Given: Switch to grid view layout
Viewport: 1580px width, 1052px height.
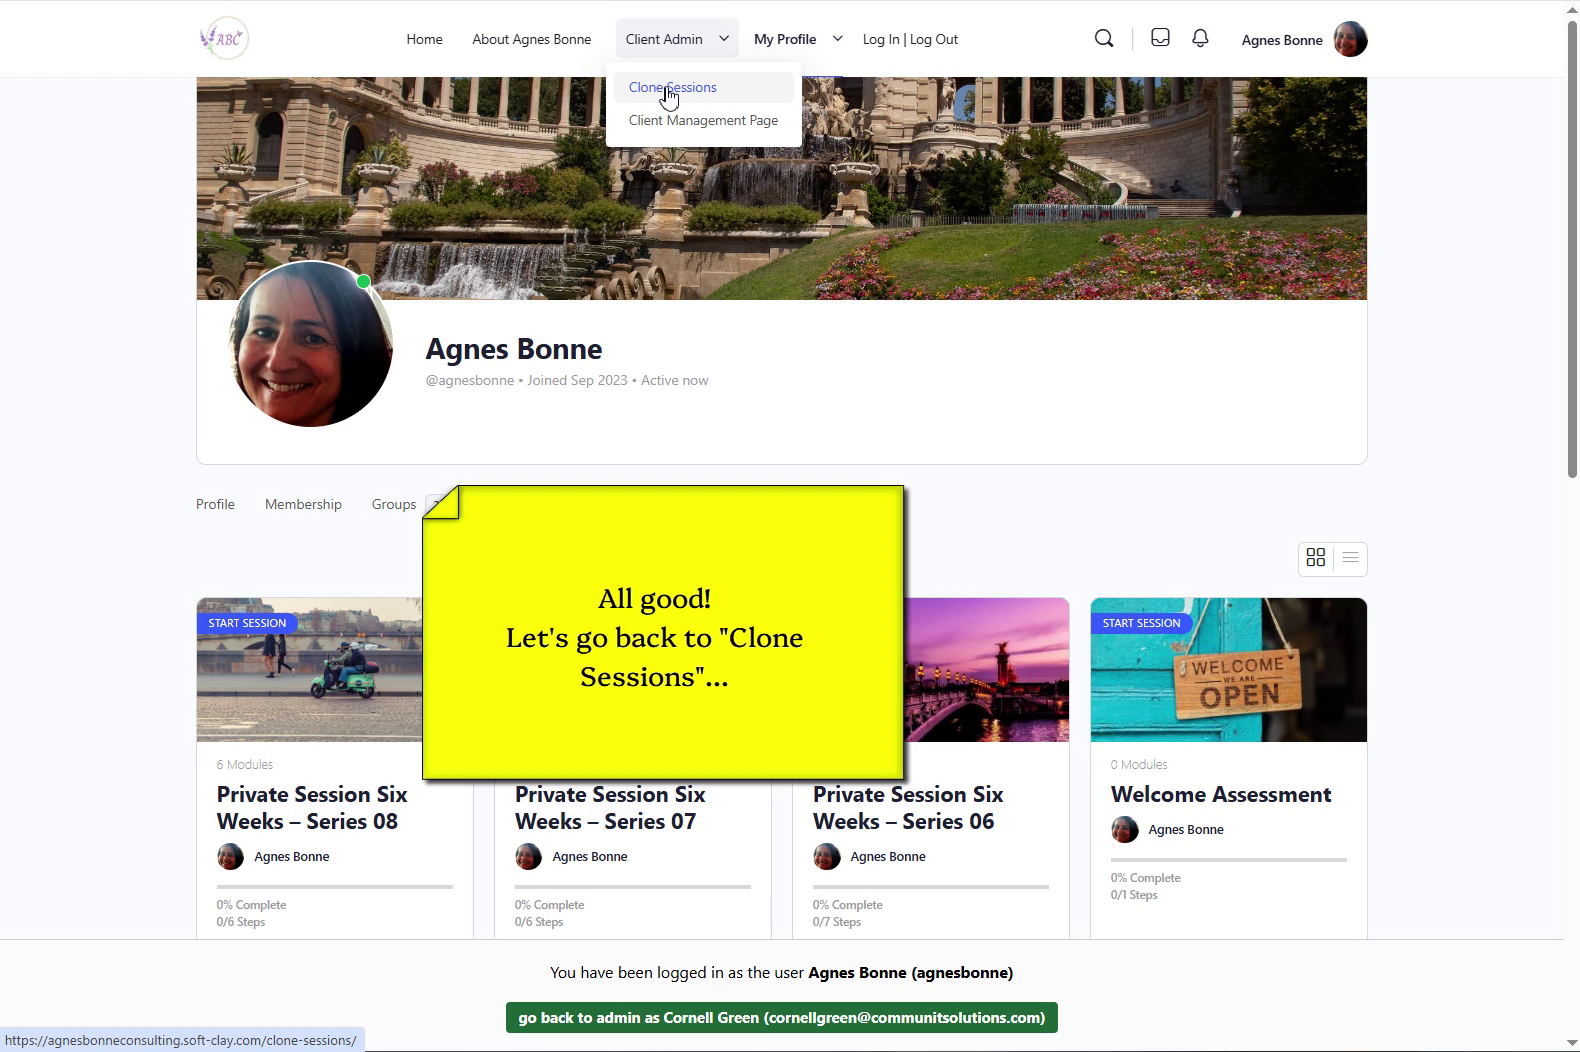Looking at the screenshot, I should tap(1316, 558).
